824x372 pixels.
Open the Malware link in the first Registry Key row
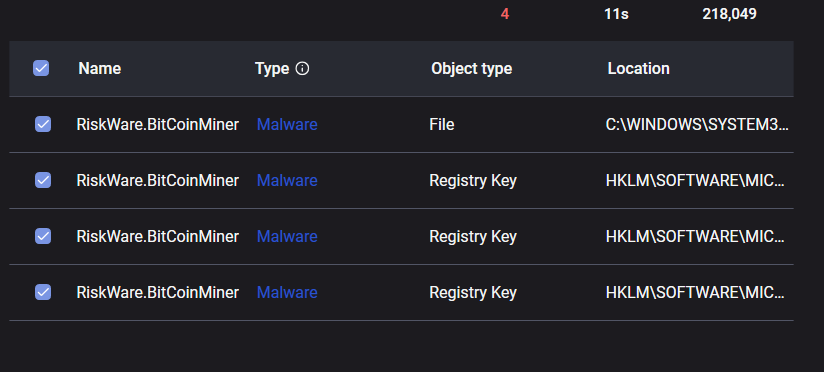[x=287, y=180]
